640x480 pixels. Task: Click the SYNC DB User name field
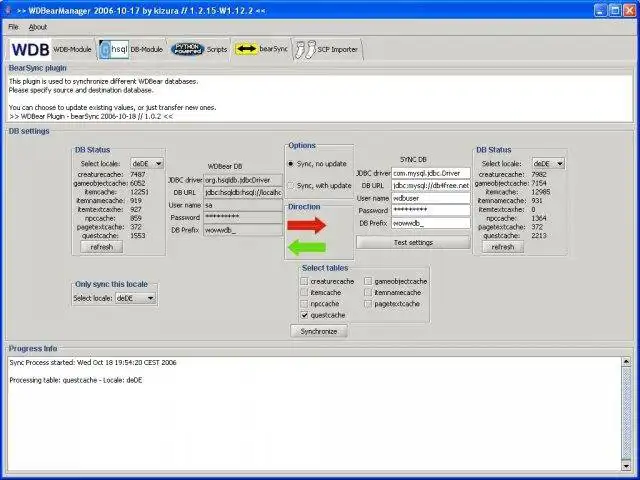431,198
